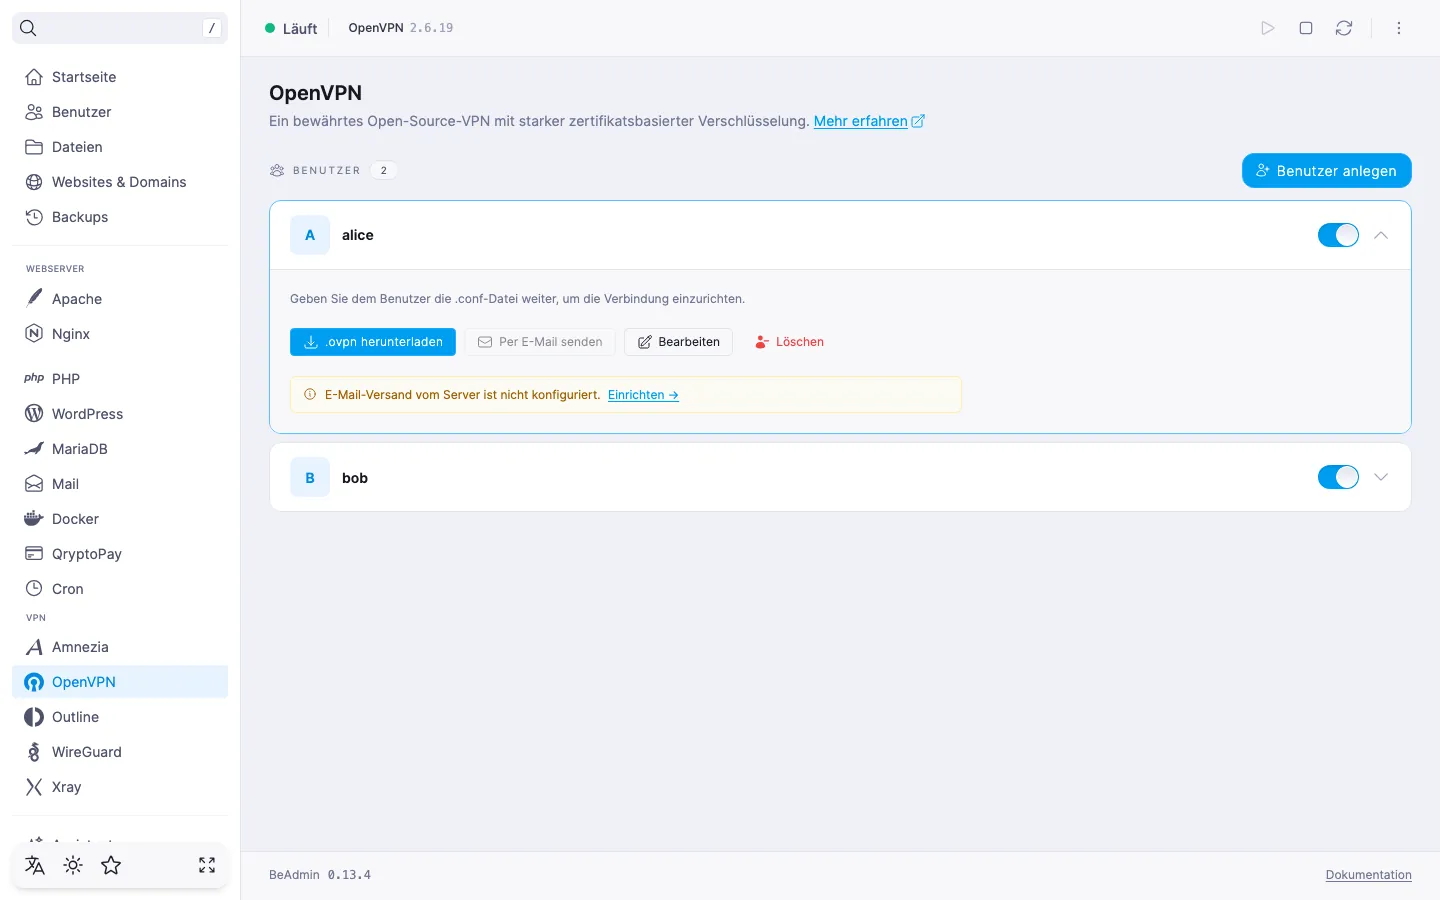Click the language translate icon at bottom
1440x900 pixels.
pos(35,865)
